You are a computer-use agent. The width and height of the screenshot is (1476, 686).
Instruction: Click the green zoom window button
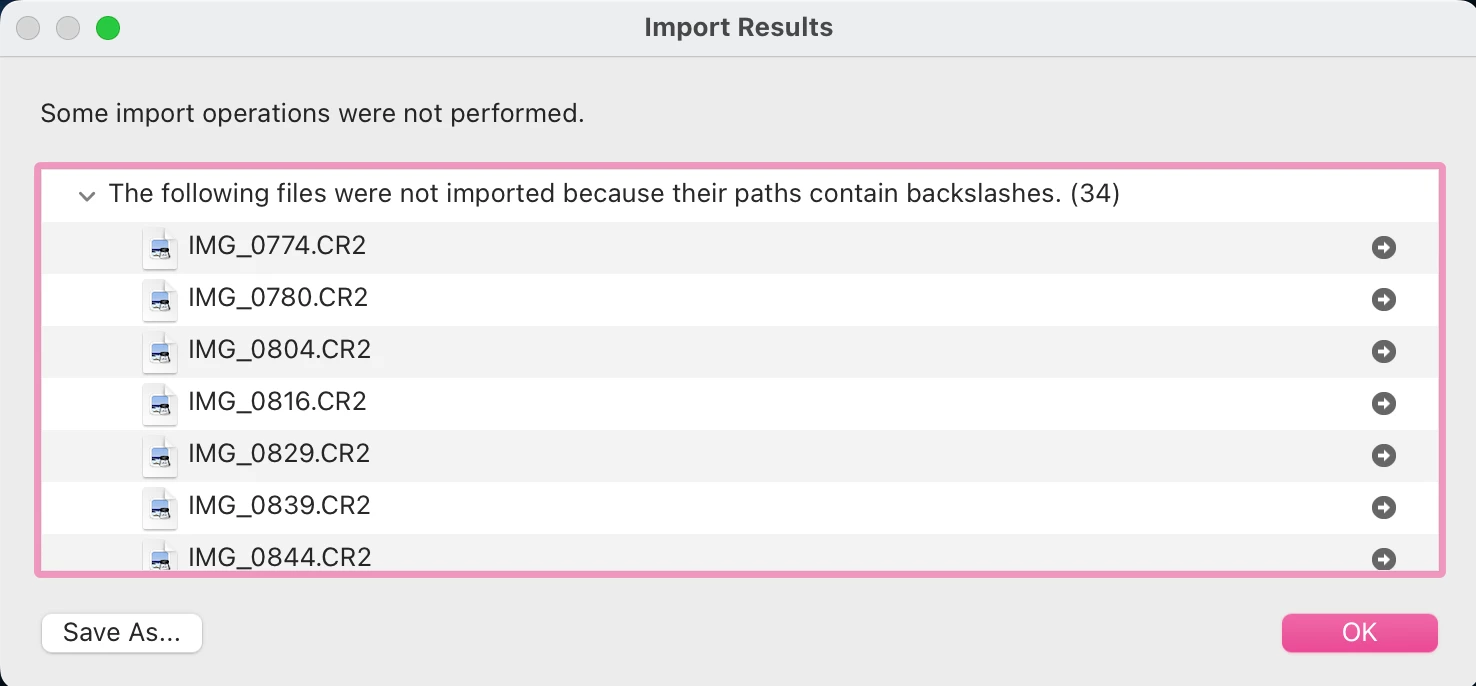coord(108,28)
